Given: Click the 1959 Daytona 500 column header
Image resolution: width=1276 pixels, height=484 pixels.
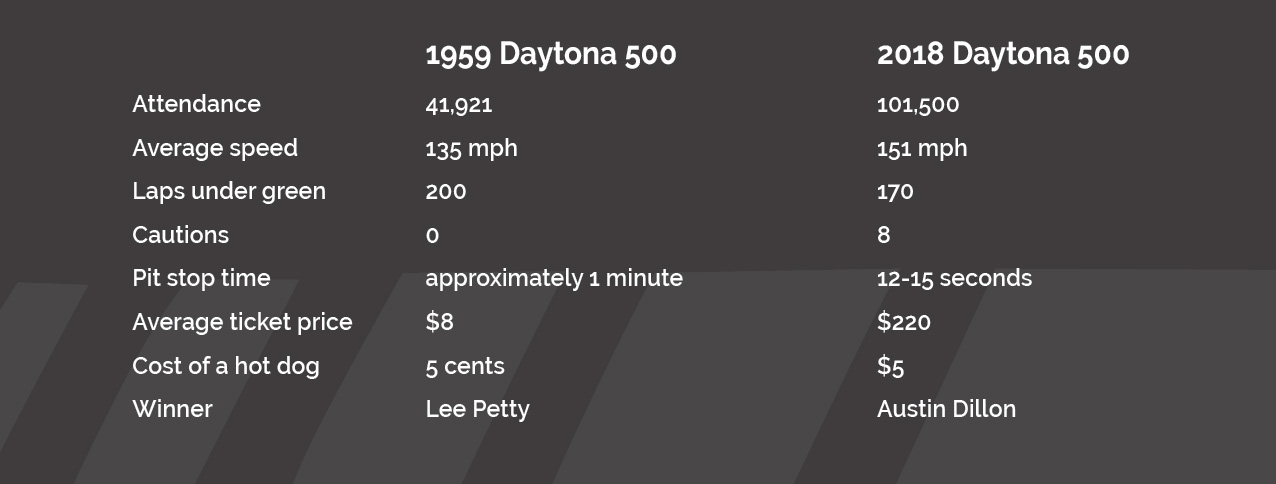Looking at the screenshot, I should pyautogui.click(x=551, y=54).
